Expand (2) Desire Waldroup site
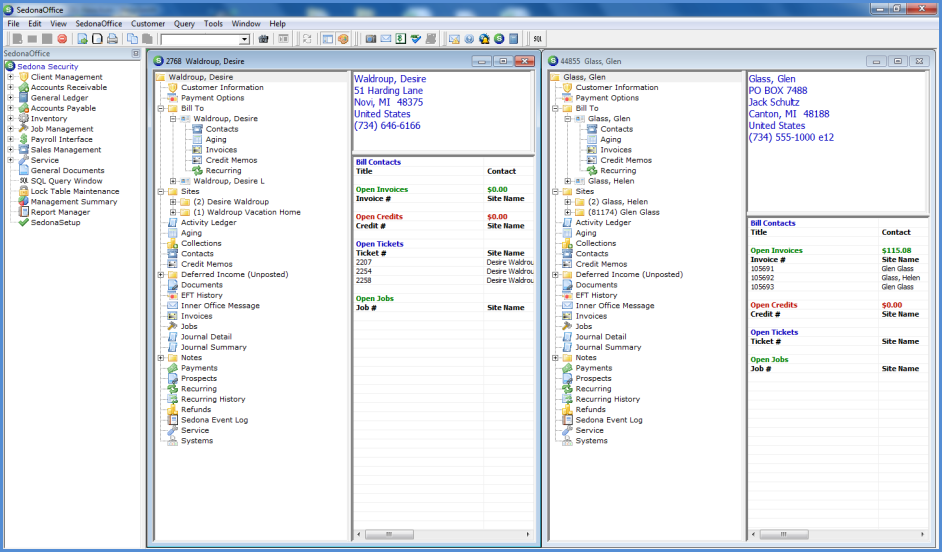942x552 pixels. 173,202
